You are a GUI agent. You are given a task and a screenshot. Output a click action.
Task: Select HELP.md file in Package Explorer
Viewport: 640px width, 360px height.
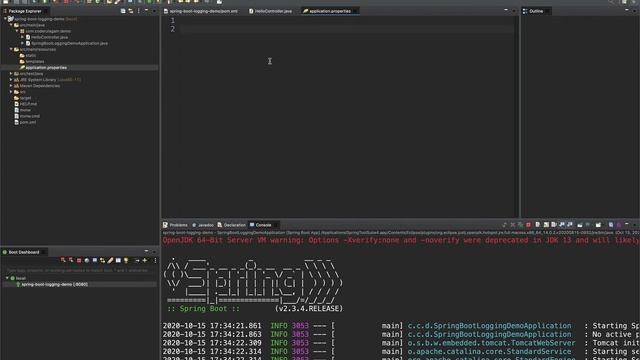[x=25, y=104]
